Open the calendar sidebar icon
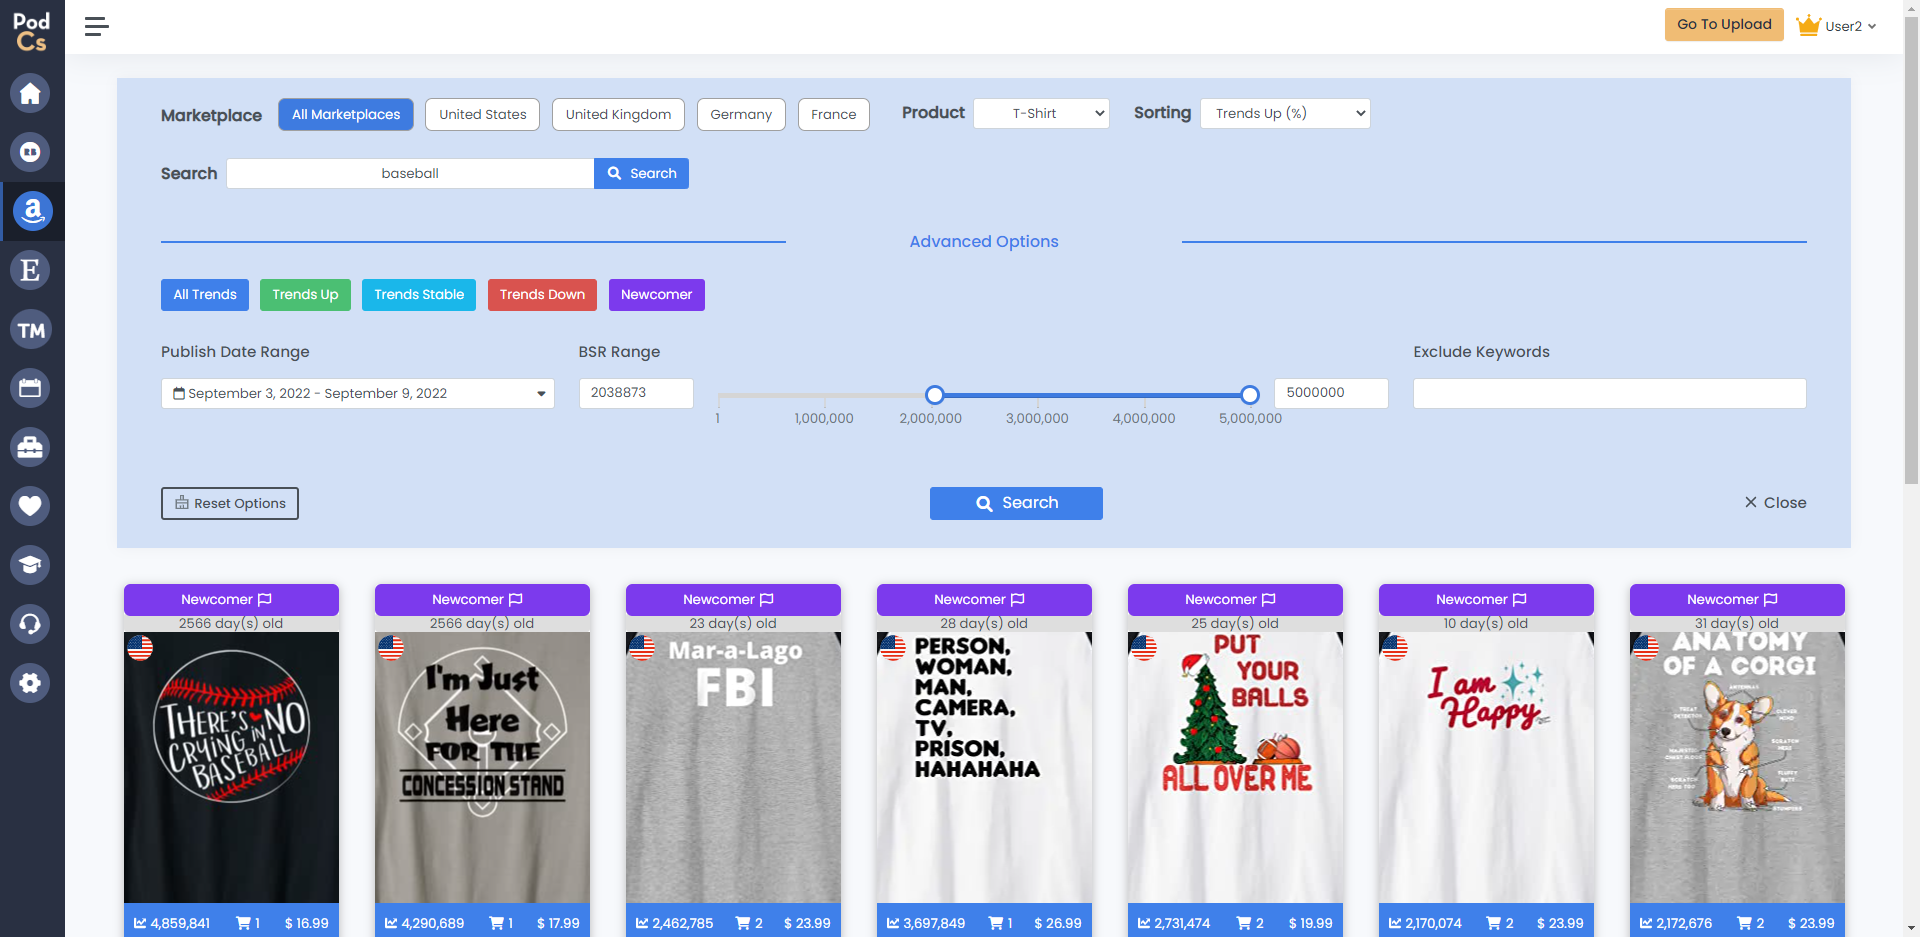1920x937 pixels. click(x=31, y=388)
